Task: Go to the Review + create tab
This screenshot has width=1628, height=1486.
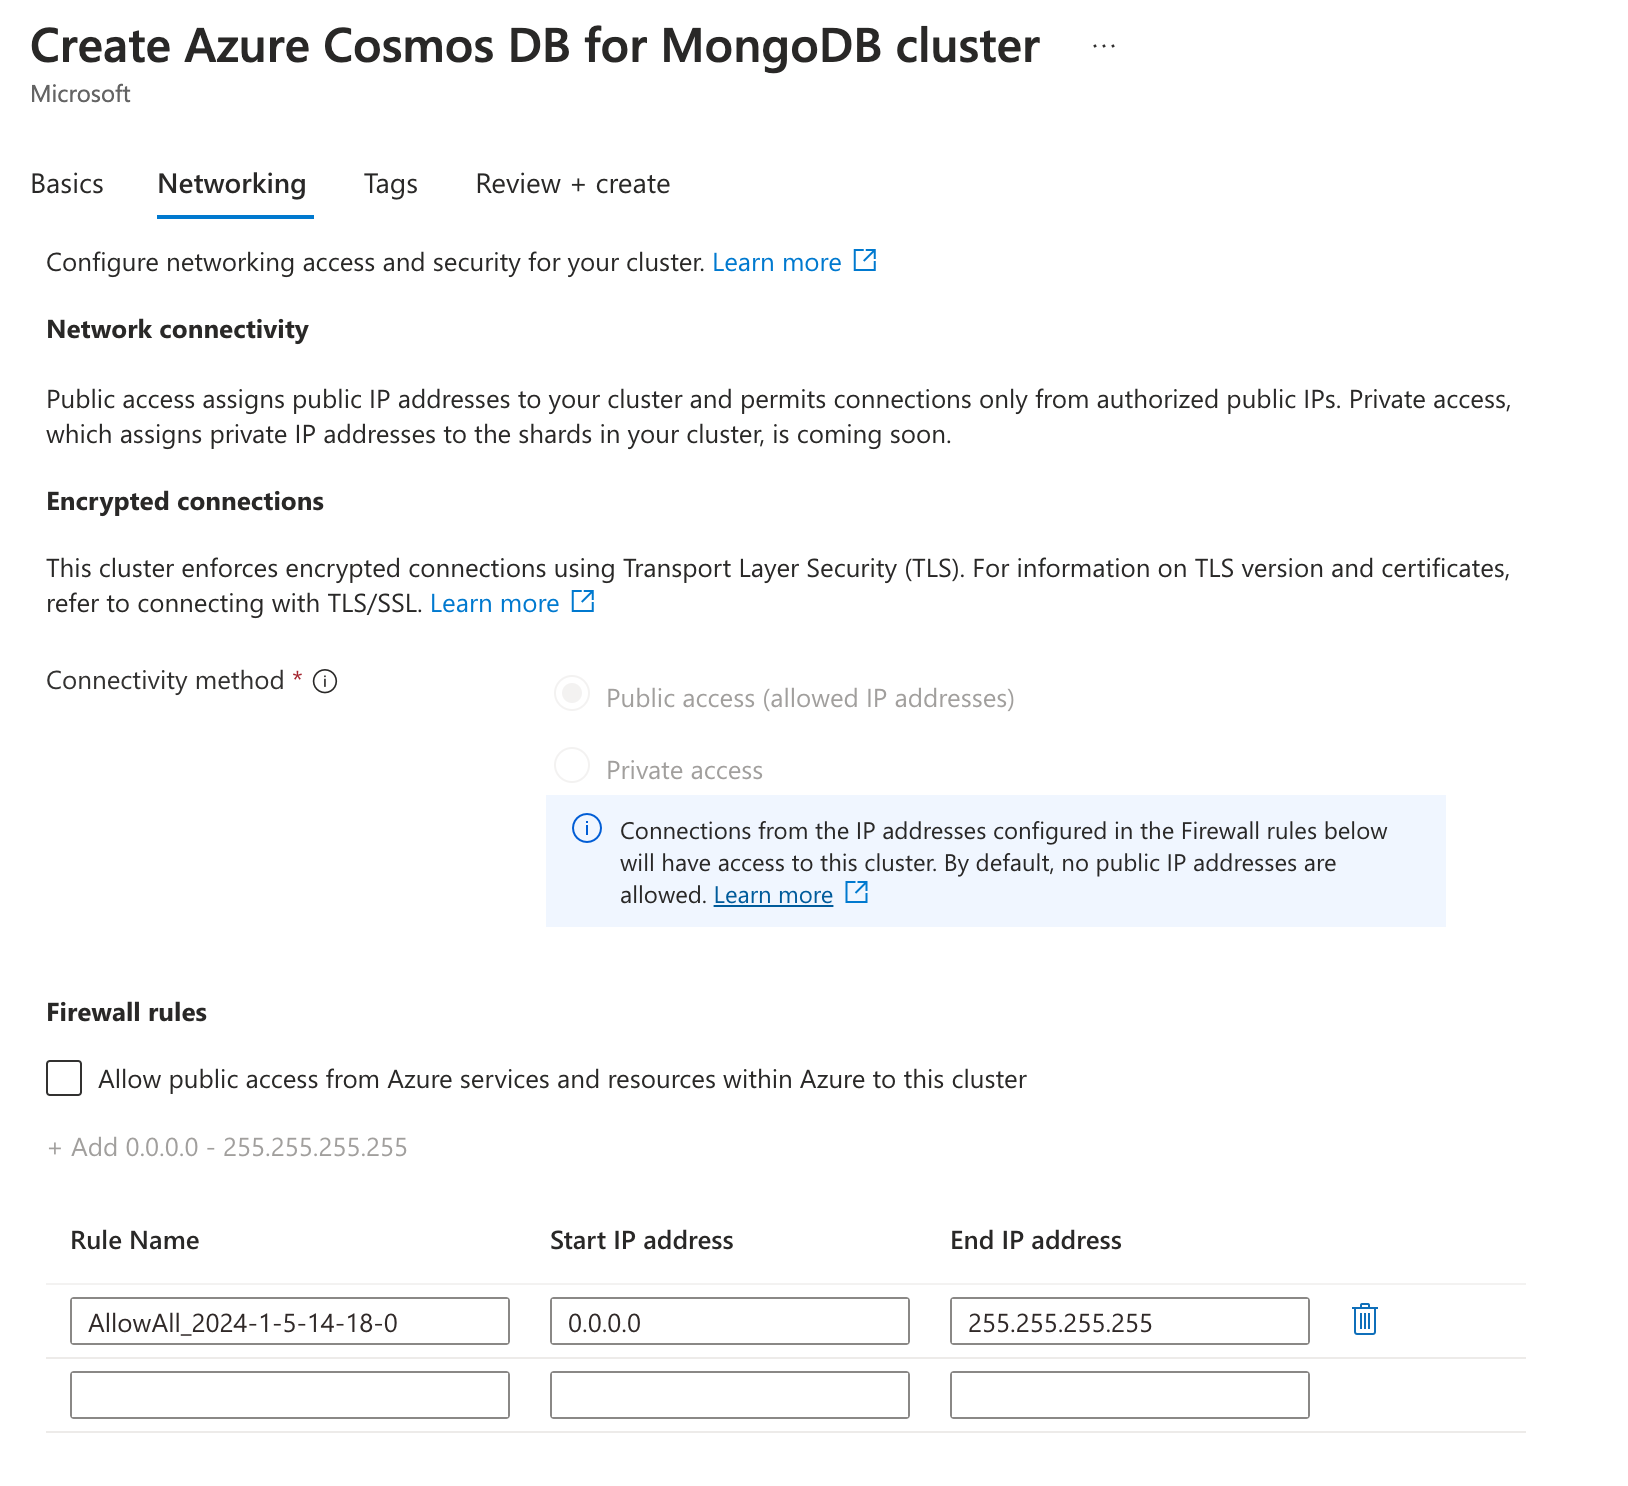Action: (573, 184)
